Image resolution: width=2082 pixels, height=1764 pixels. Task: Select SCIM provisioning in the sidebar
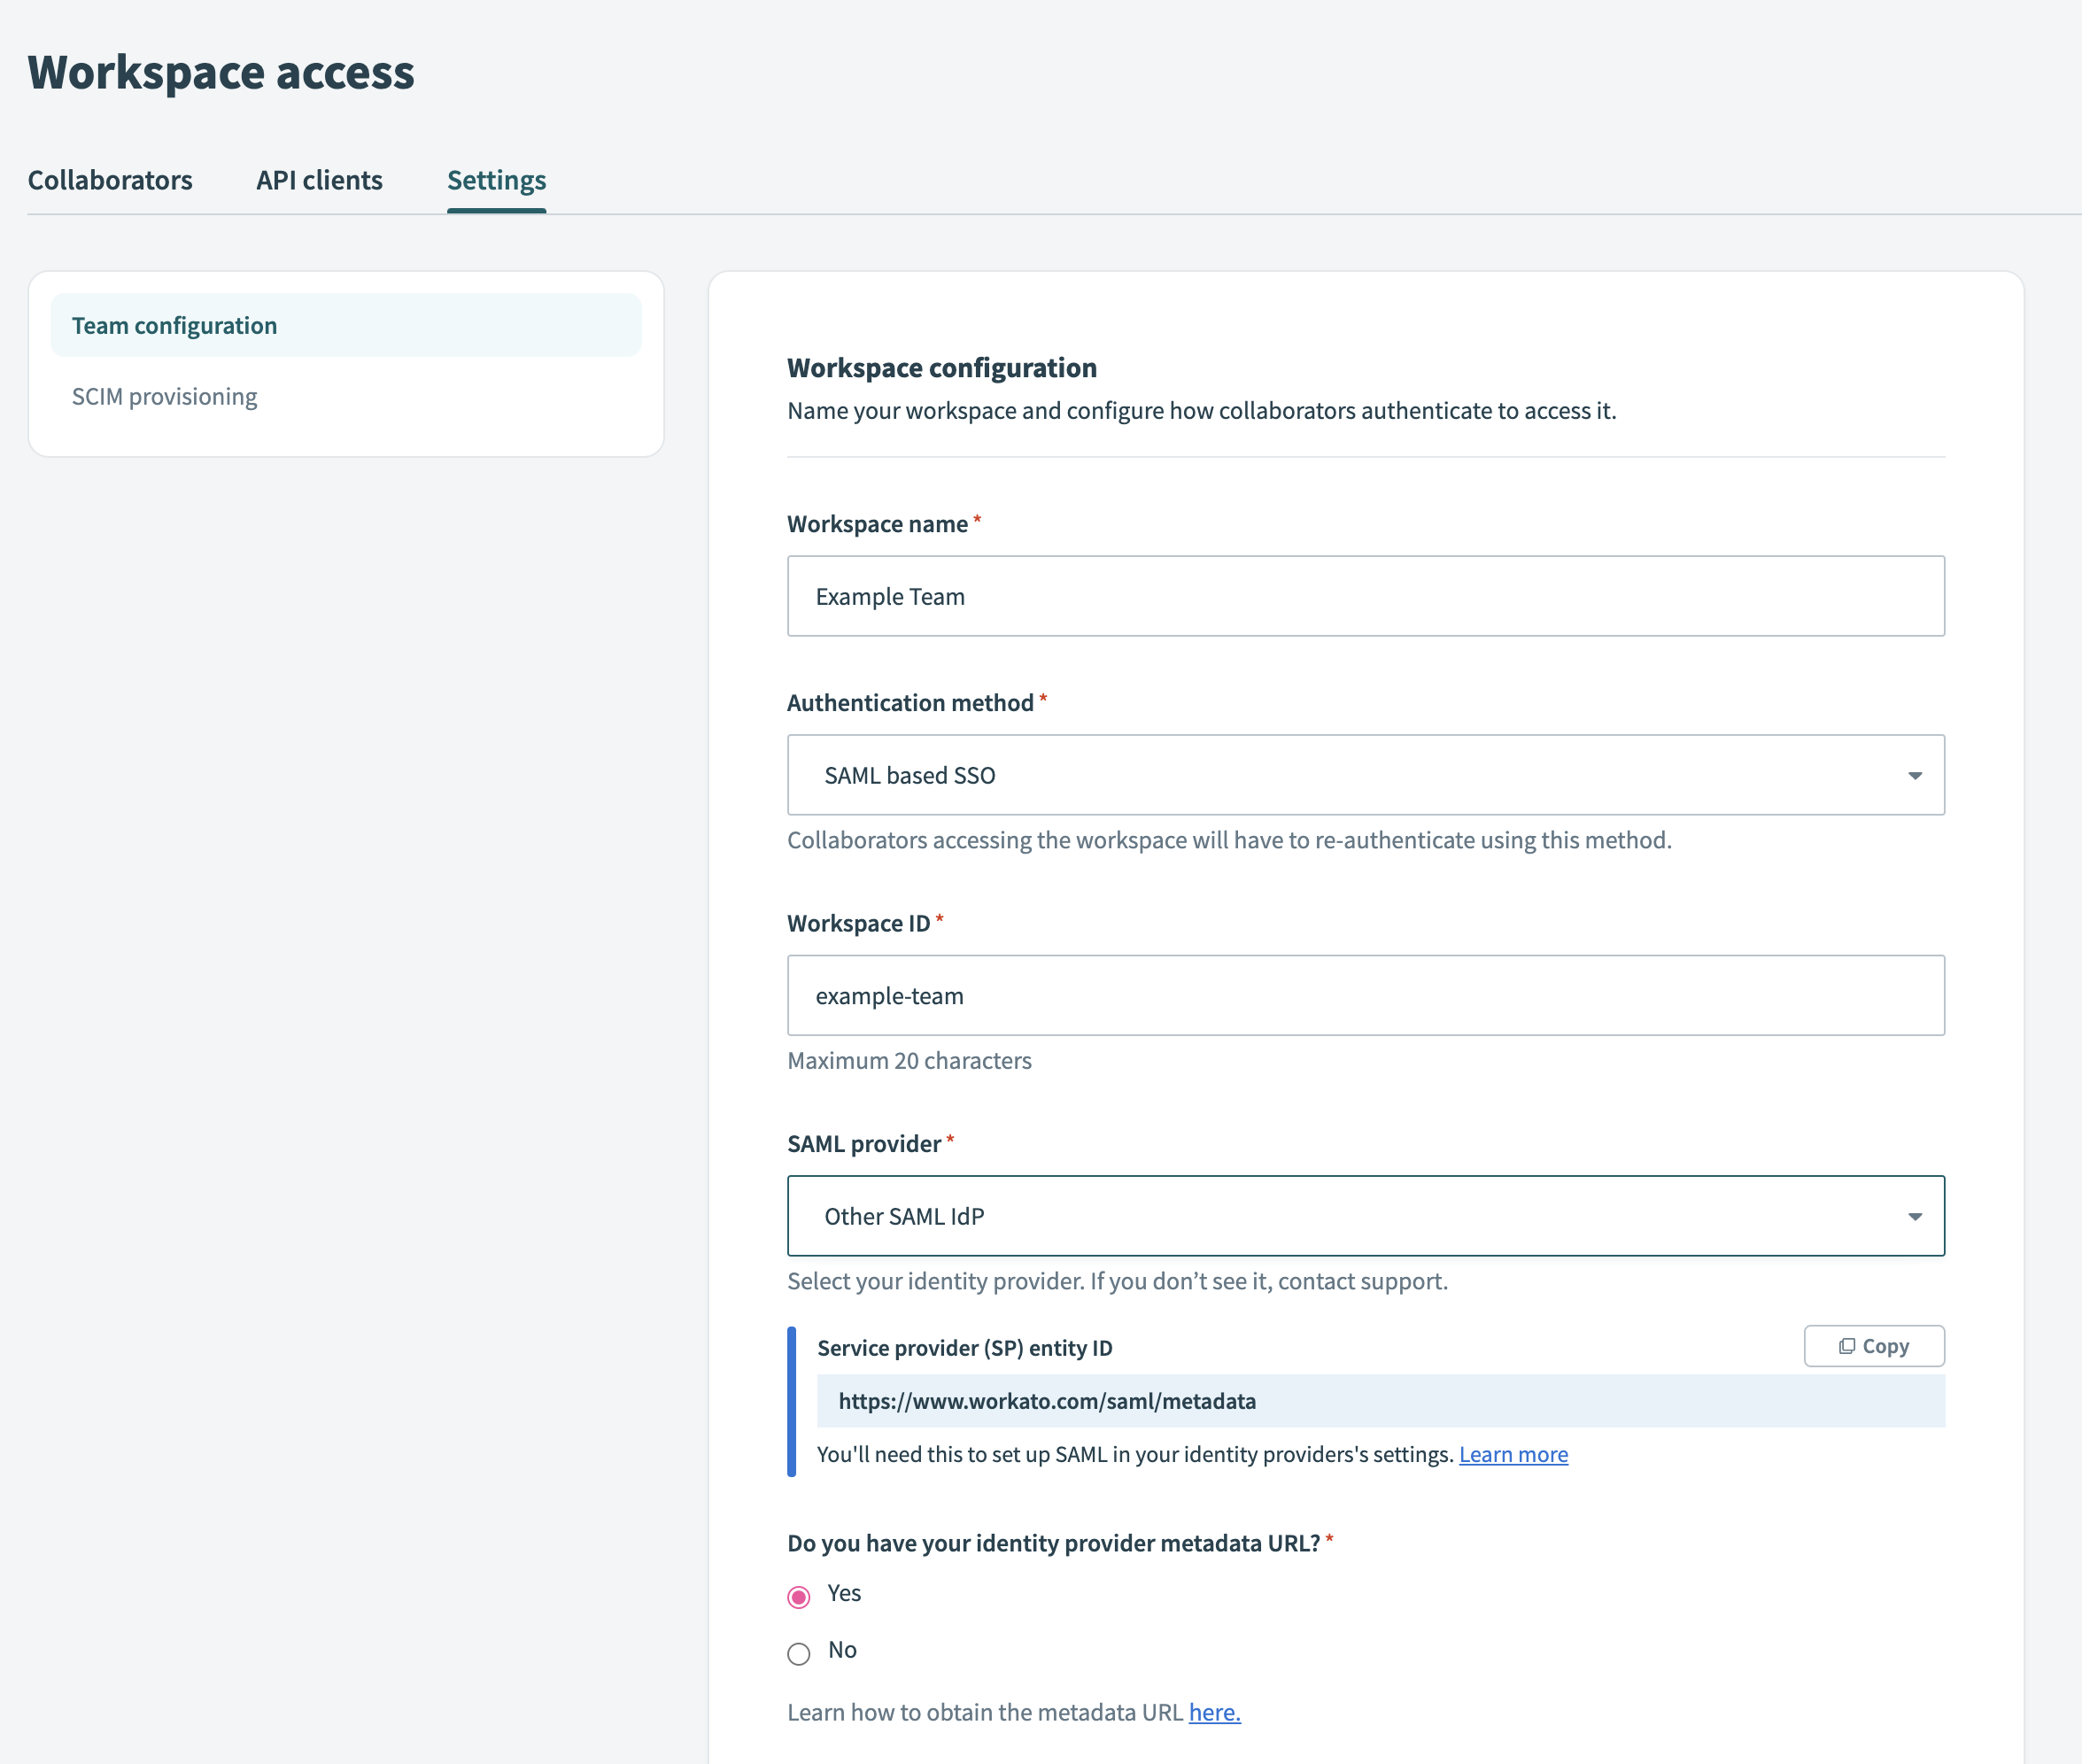click(x=164, y=396)
